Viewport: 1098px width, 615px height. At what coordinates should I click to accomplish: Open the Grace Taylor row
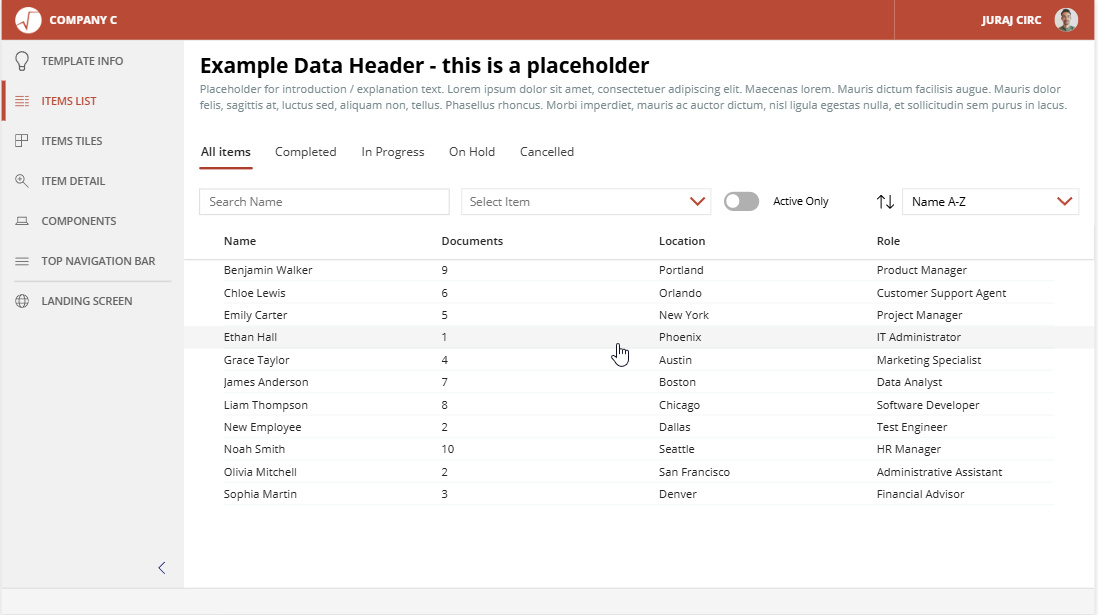257,360
